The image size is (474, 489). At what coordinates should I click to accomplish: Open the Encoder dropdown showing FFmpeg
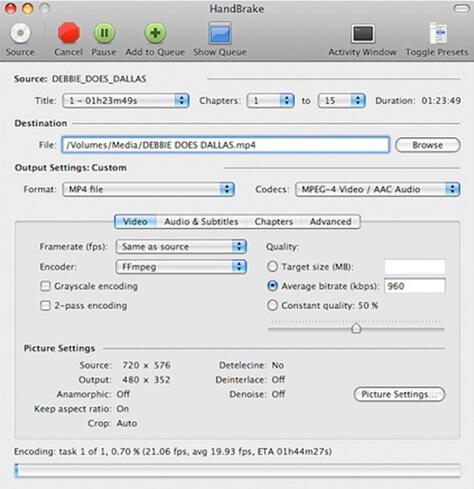[181, 267]
